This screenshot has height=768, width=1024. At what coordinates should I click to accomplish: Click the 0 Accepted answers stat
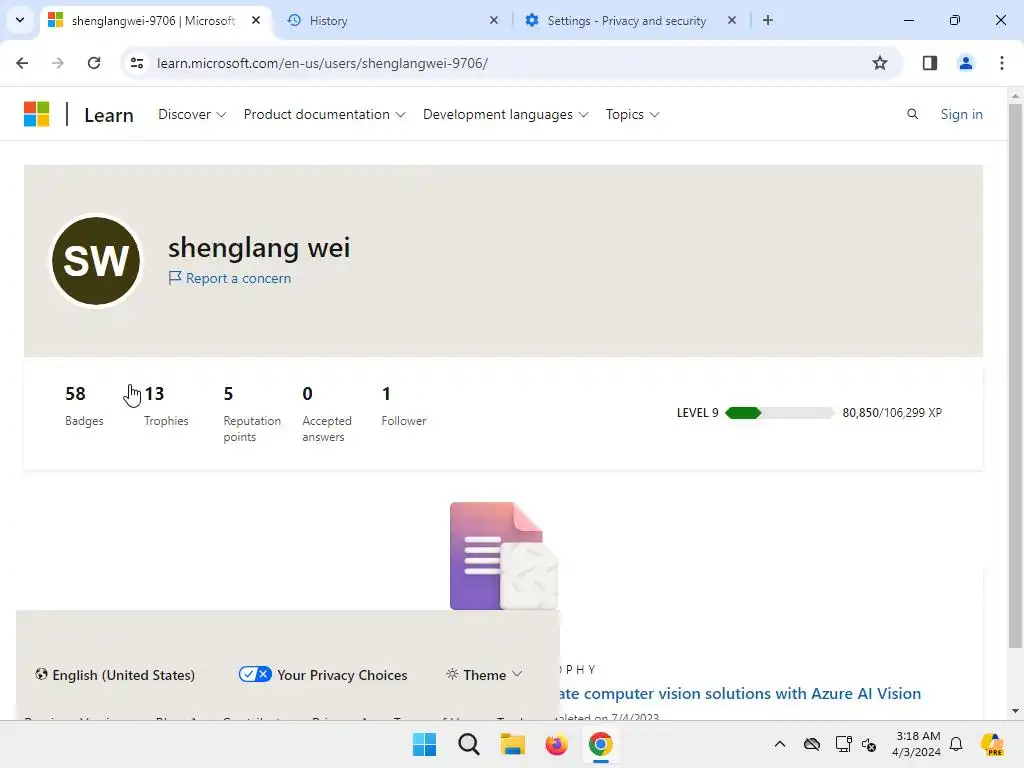(x=327, y=413)
